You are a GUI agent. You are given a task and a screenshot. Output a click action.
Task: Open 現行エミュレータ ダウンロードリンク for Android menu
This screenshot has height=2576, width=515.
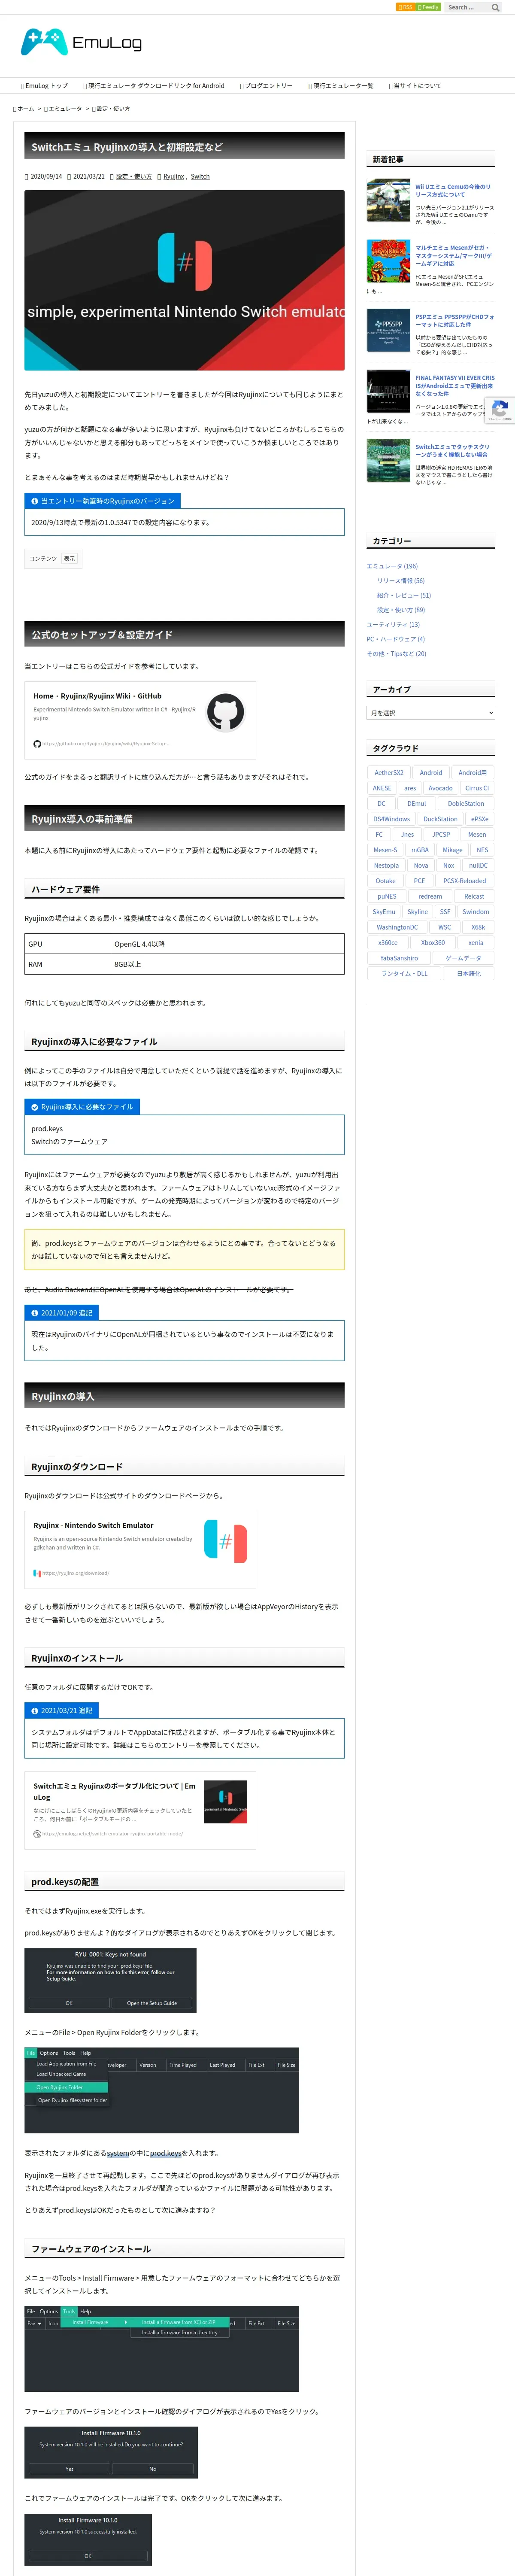pyautogui.click(x=153, y=85)
